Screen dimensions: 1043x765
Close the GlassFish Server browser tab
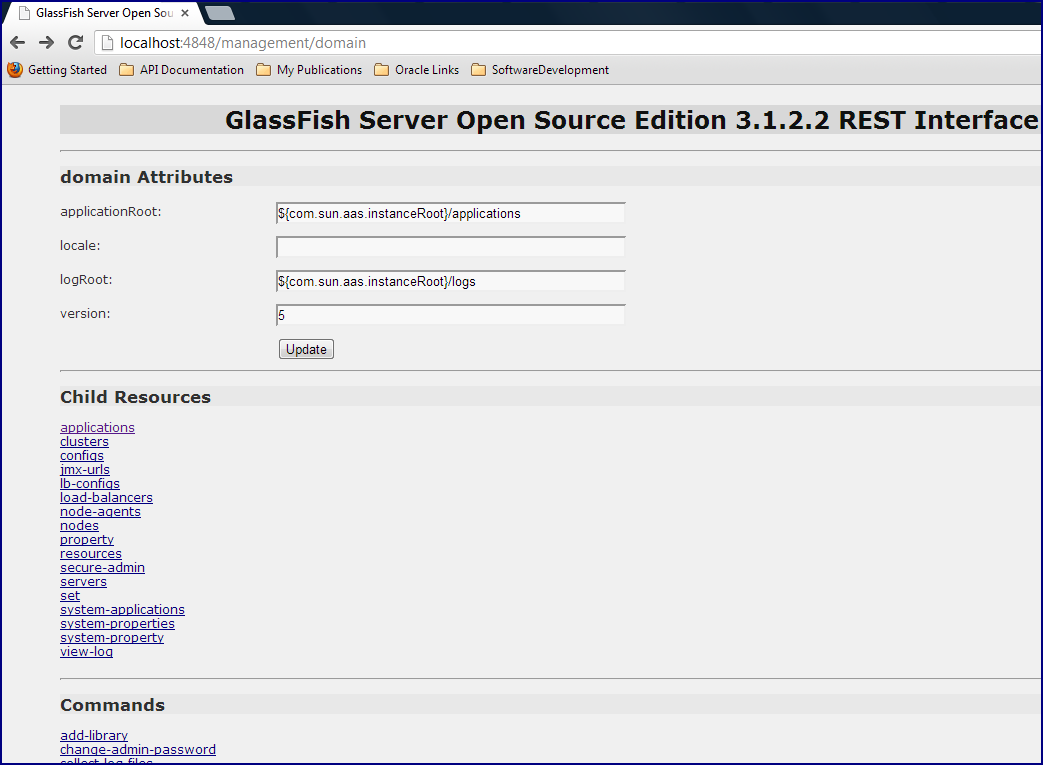(x=185, y=13)
